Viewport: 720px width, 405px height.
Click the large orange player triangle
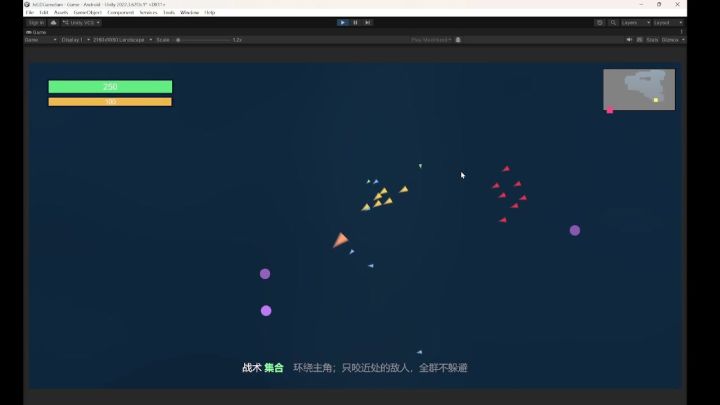click(x=340, y=240)
